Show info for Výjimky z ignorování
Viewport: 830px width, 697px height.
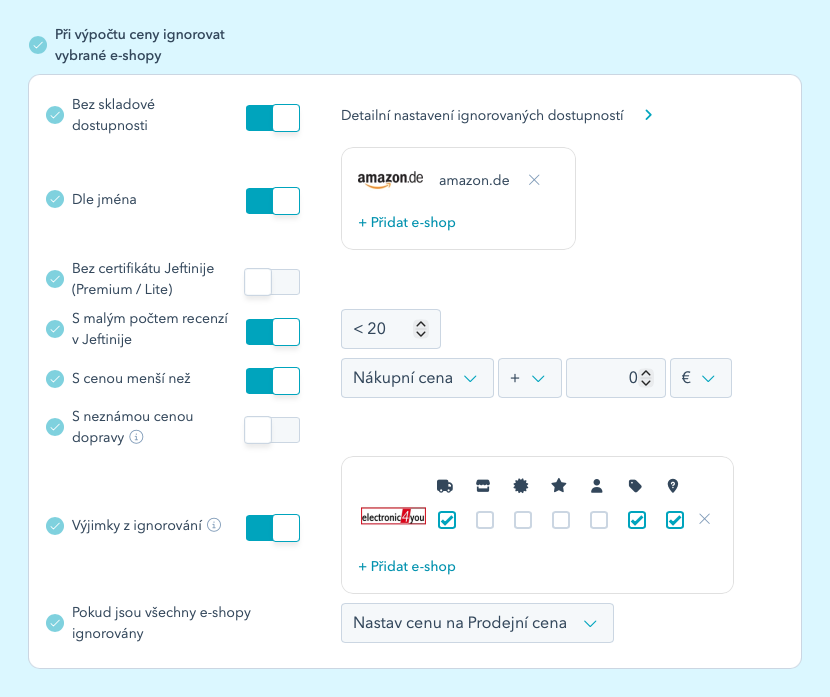point(214,525)
